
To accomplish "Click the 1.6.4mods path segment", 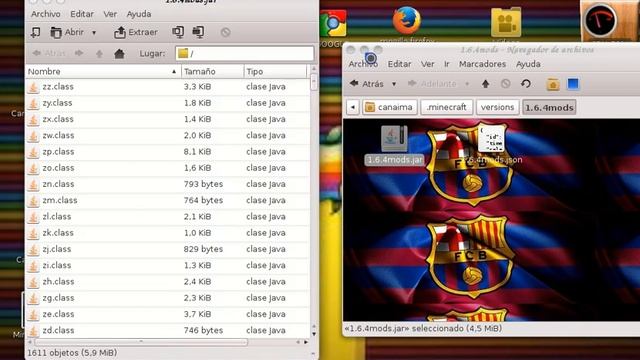I will (x=549, y=107).
